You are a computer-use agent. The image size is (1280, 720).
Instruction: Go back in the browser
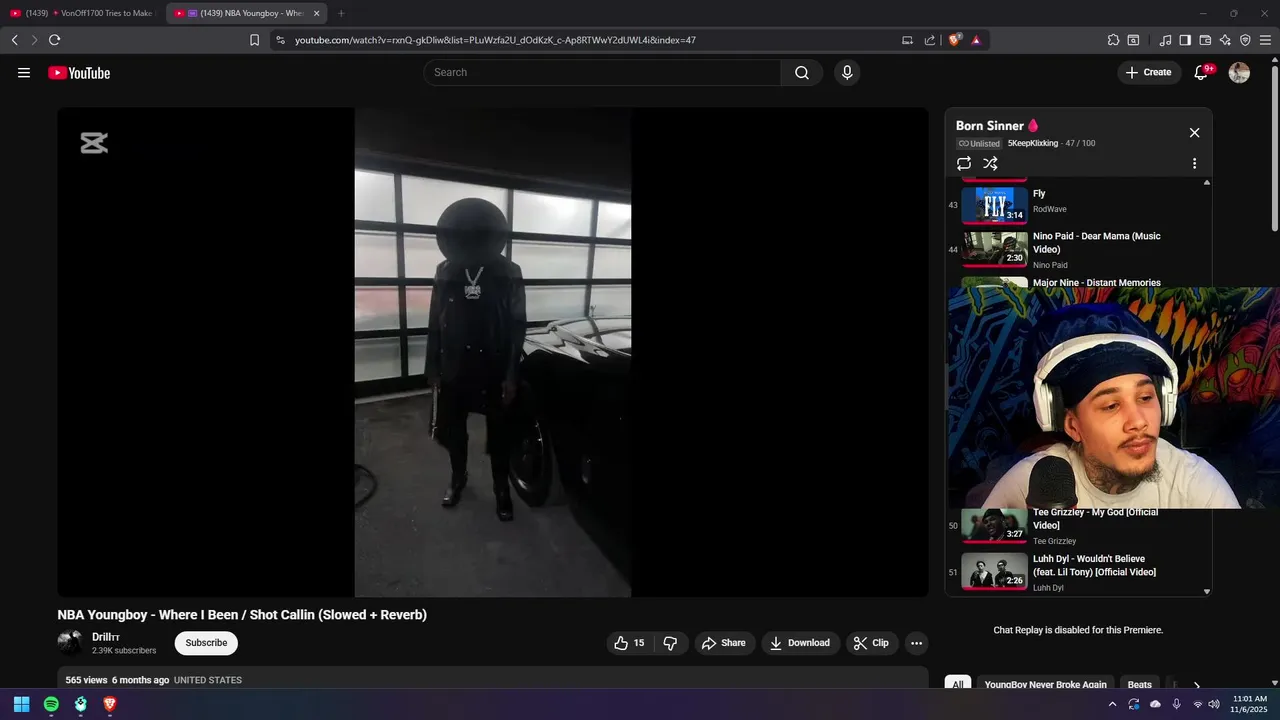[x=14, y=40]
